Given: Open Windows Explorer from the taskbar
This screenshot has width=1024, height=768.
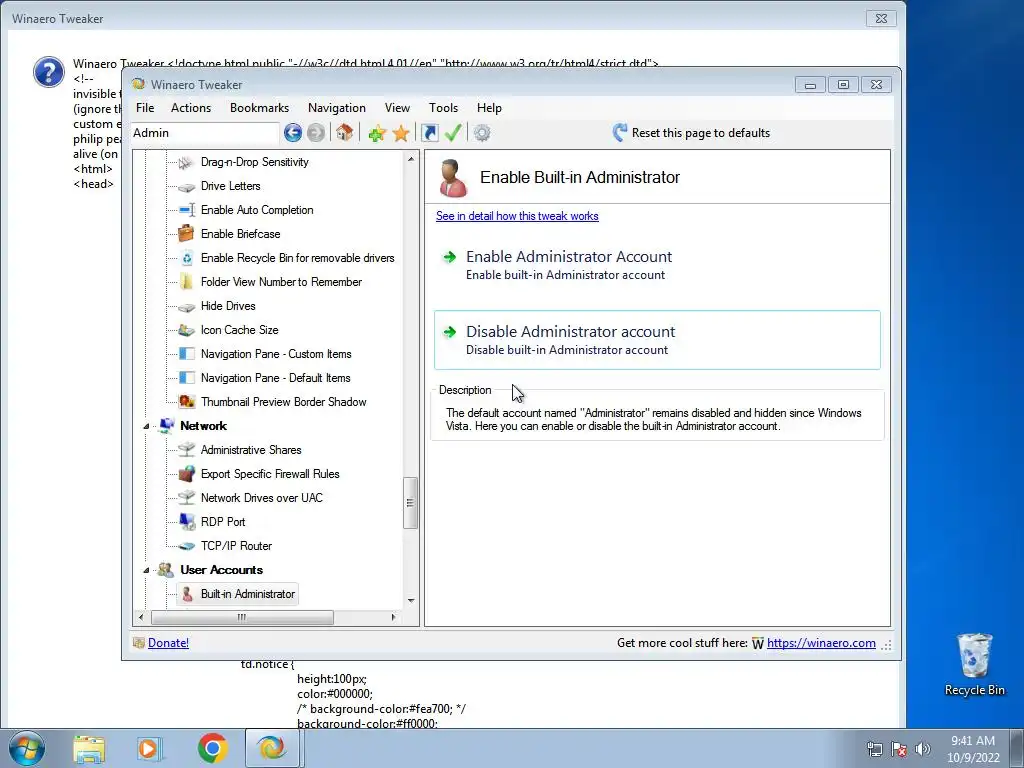Looking at the screenshot, I should [x=89, y=748].
